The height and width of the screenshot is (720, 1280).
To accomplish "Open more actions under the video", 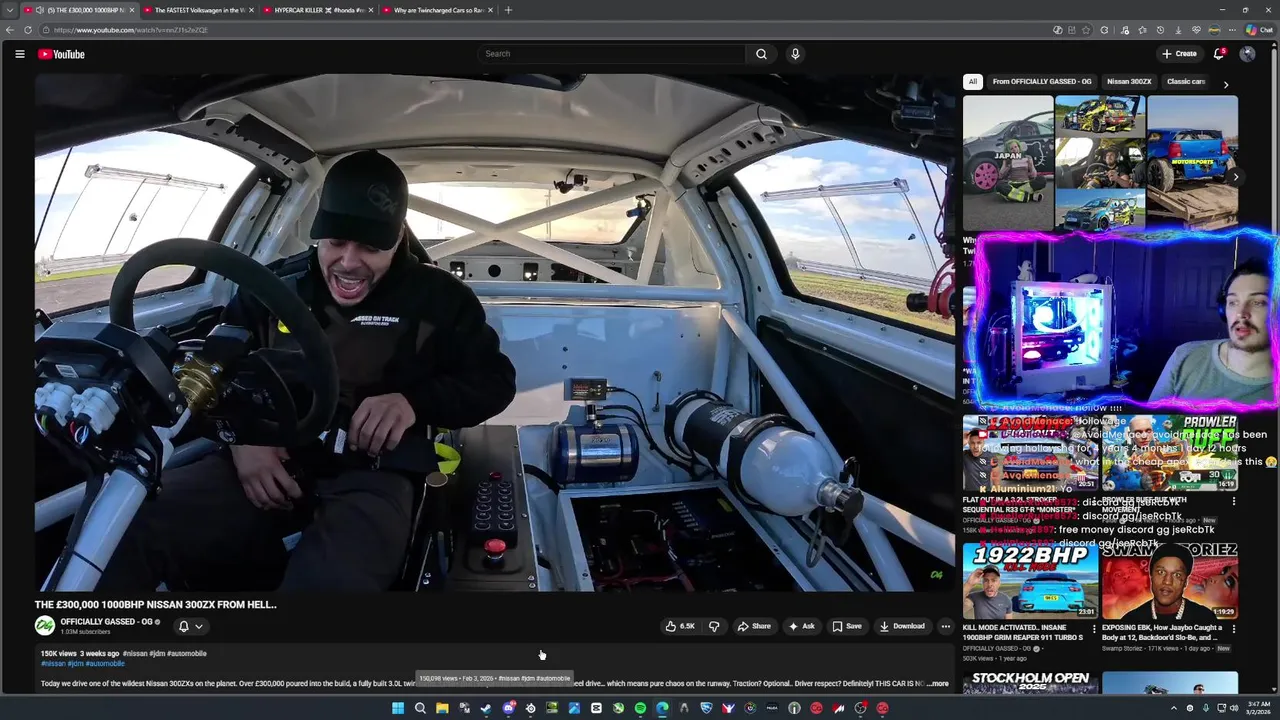I will click(x=945, y=626).
